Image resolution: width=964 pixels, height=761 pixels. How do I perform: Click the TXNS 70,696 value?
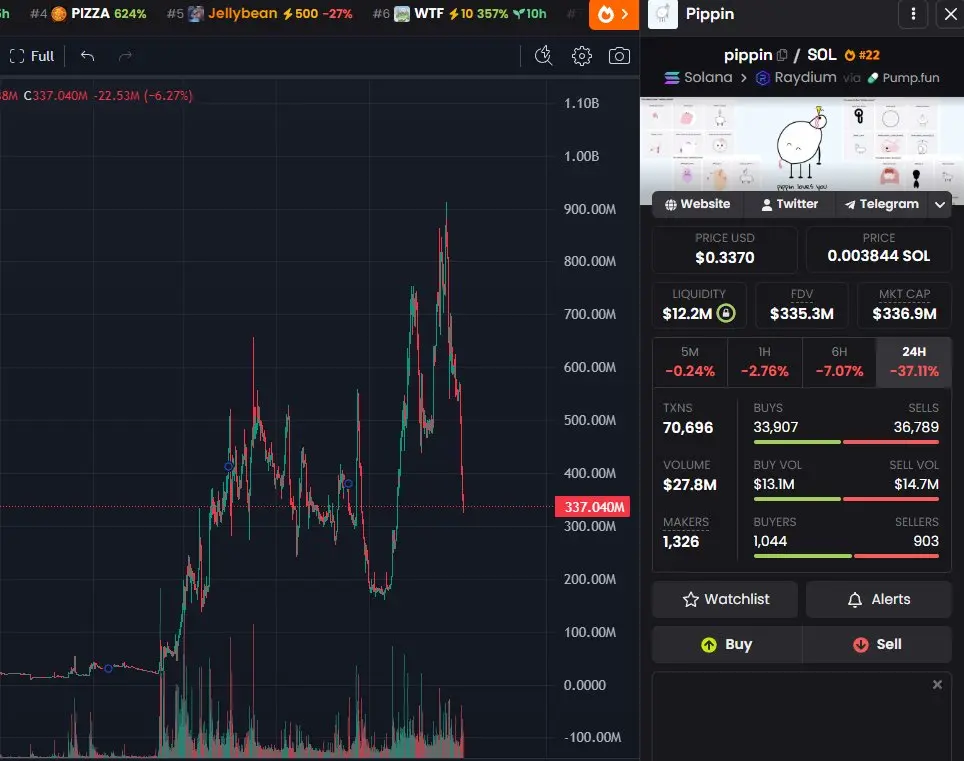[x=688, y=428]
